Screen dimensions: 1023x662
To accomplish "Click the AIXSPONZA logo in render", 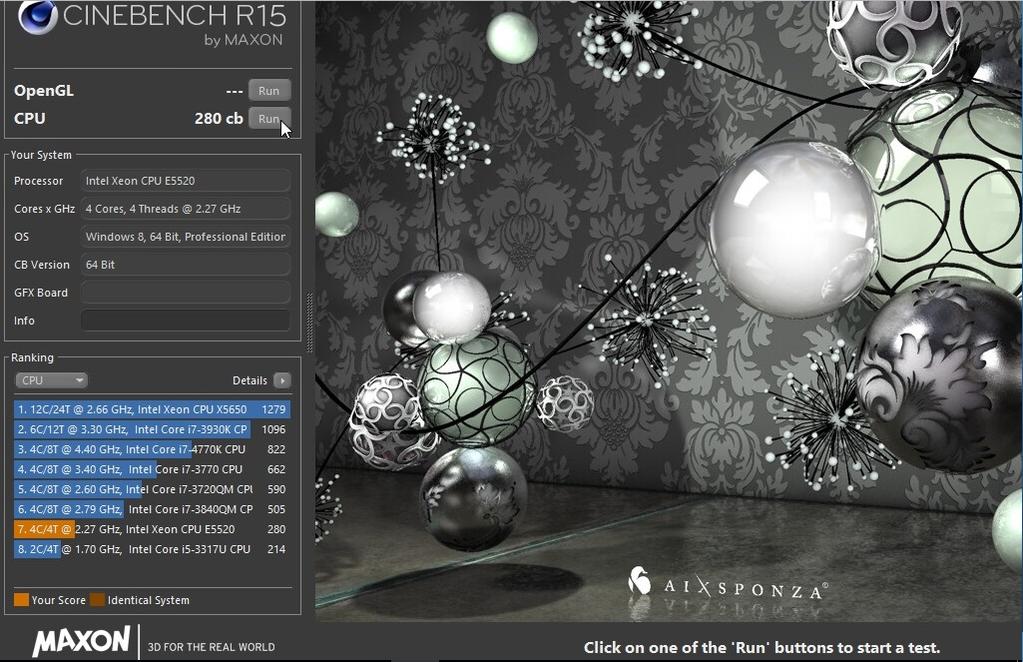I will [x=727, y=582].
